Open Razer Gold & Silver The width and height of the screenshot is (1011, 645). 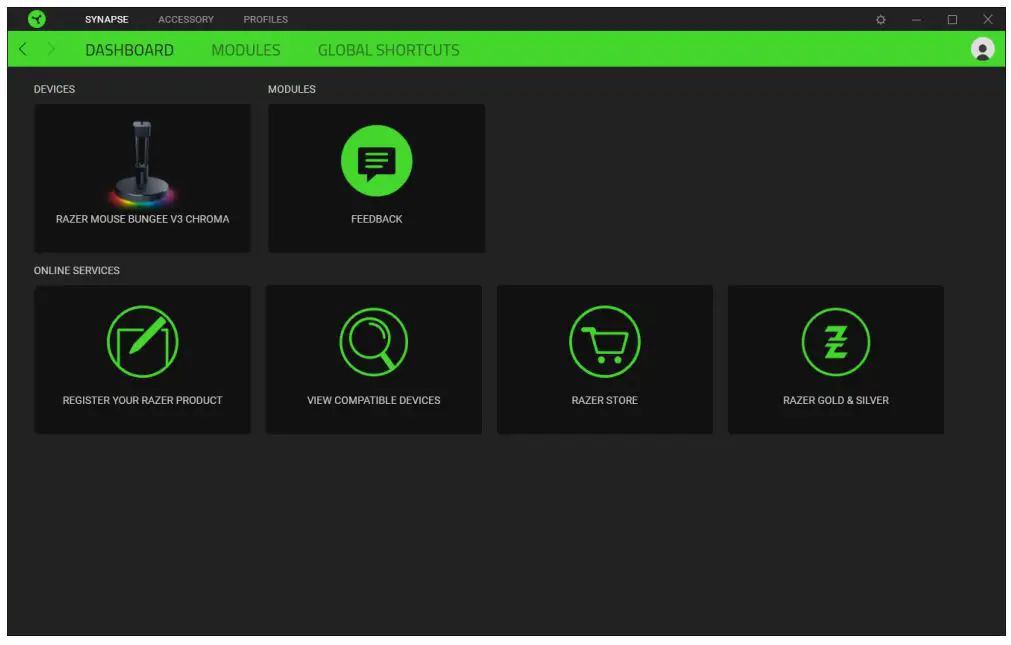(x=836, y=358)
